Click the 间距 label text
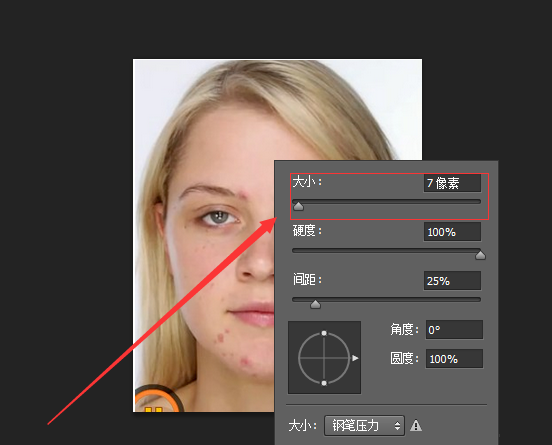Image resolution: width=552 pixels, height=445 pixels. [x=307, y=280]
